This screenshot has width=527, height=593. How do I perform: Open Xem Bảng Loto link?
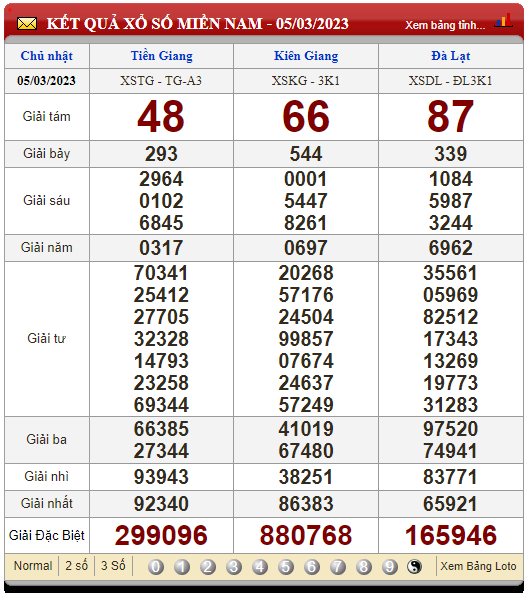tap(478, 566)
